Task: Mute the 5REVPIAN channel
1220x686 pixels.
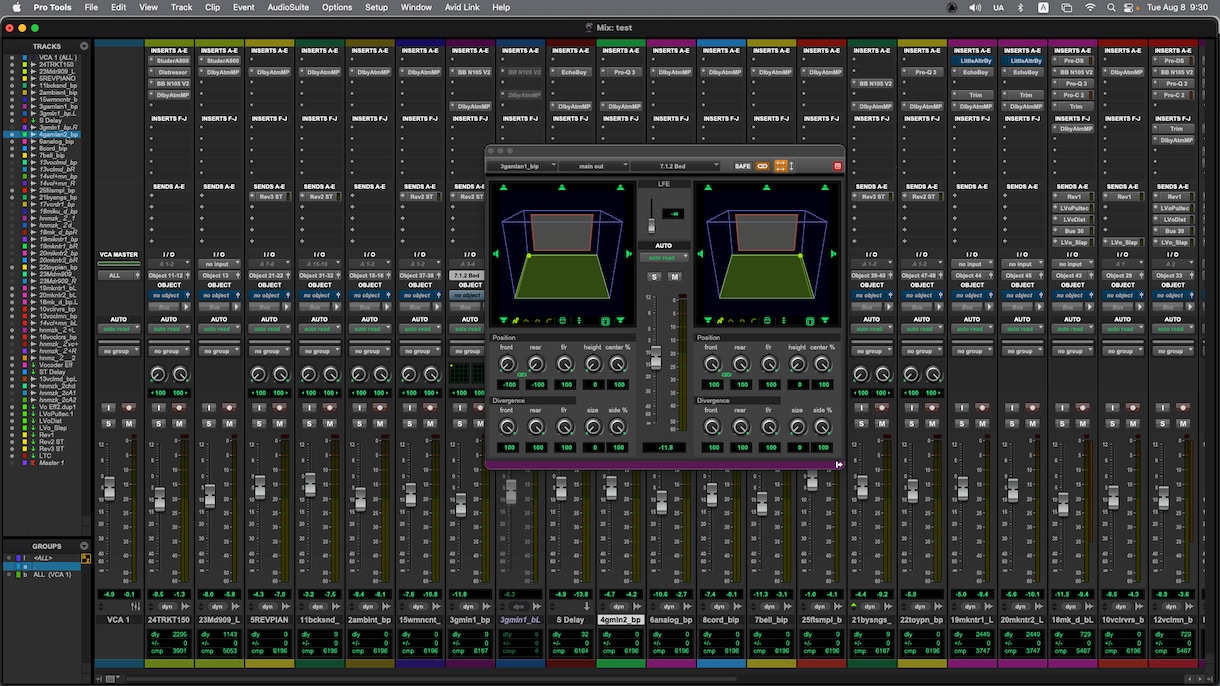Action: [x=281, y=424]
